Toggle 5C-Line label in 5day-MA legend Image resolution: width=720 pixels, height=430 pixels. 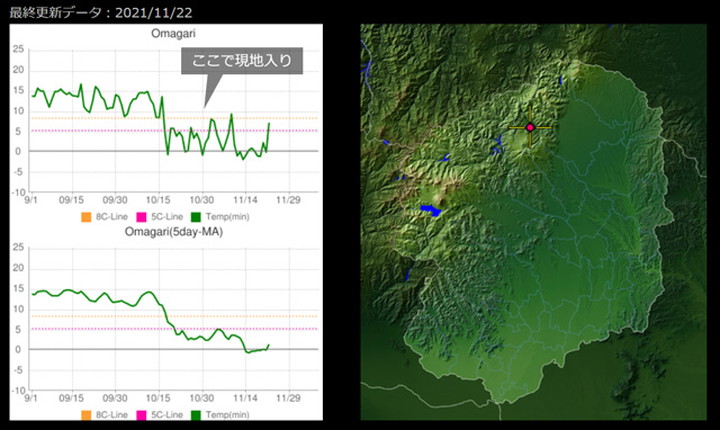[167, 415]
